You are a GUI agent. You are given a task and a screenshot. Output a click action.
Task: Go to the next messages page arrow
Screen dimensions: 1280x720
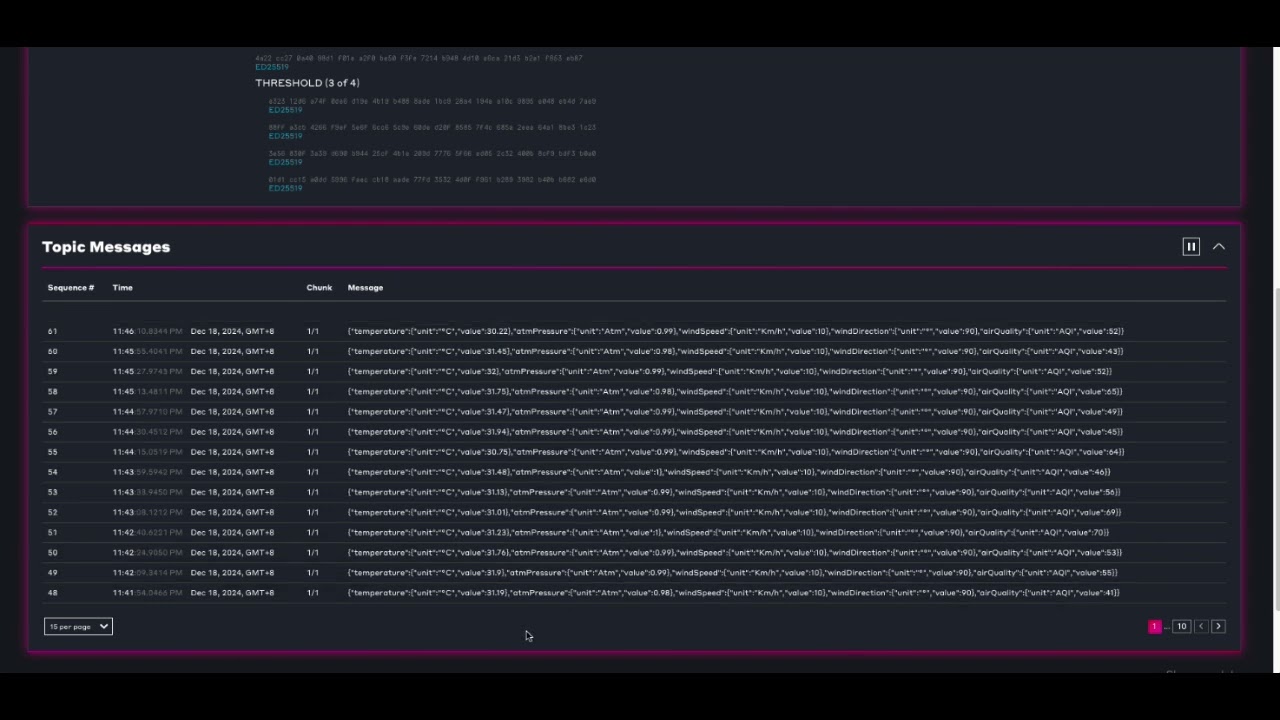[x=1218, y=627]
